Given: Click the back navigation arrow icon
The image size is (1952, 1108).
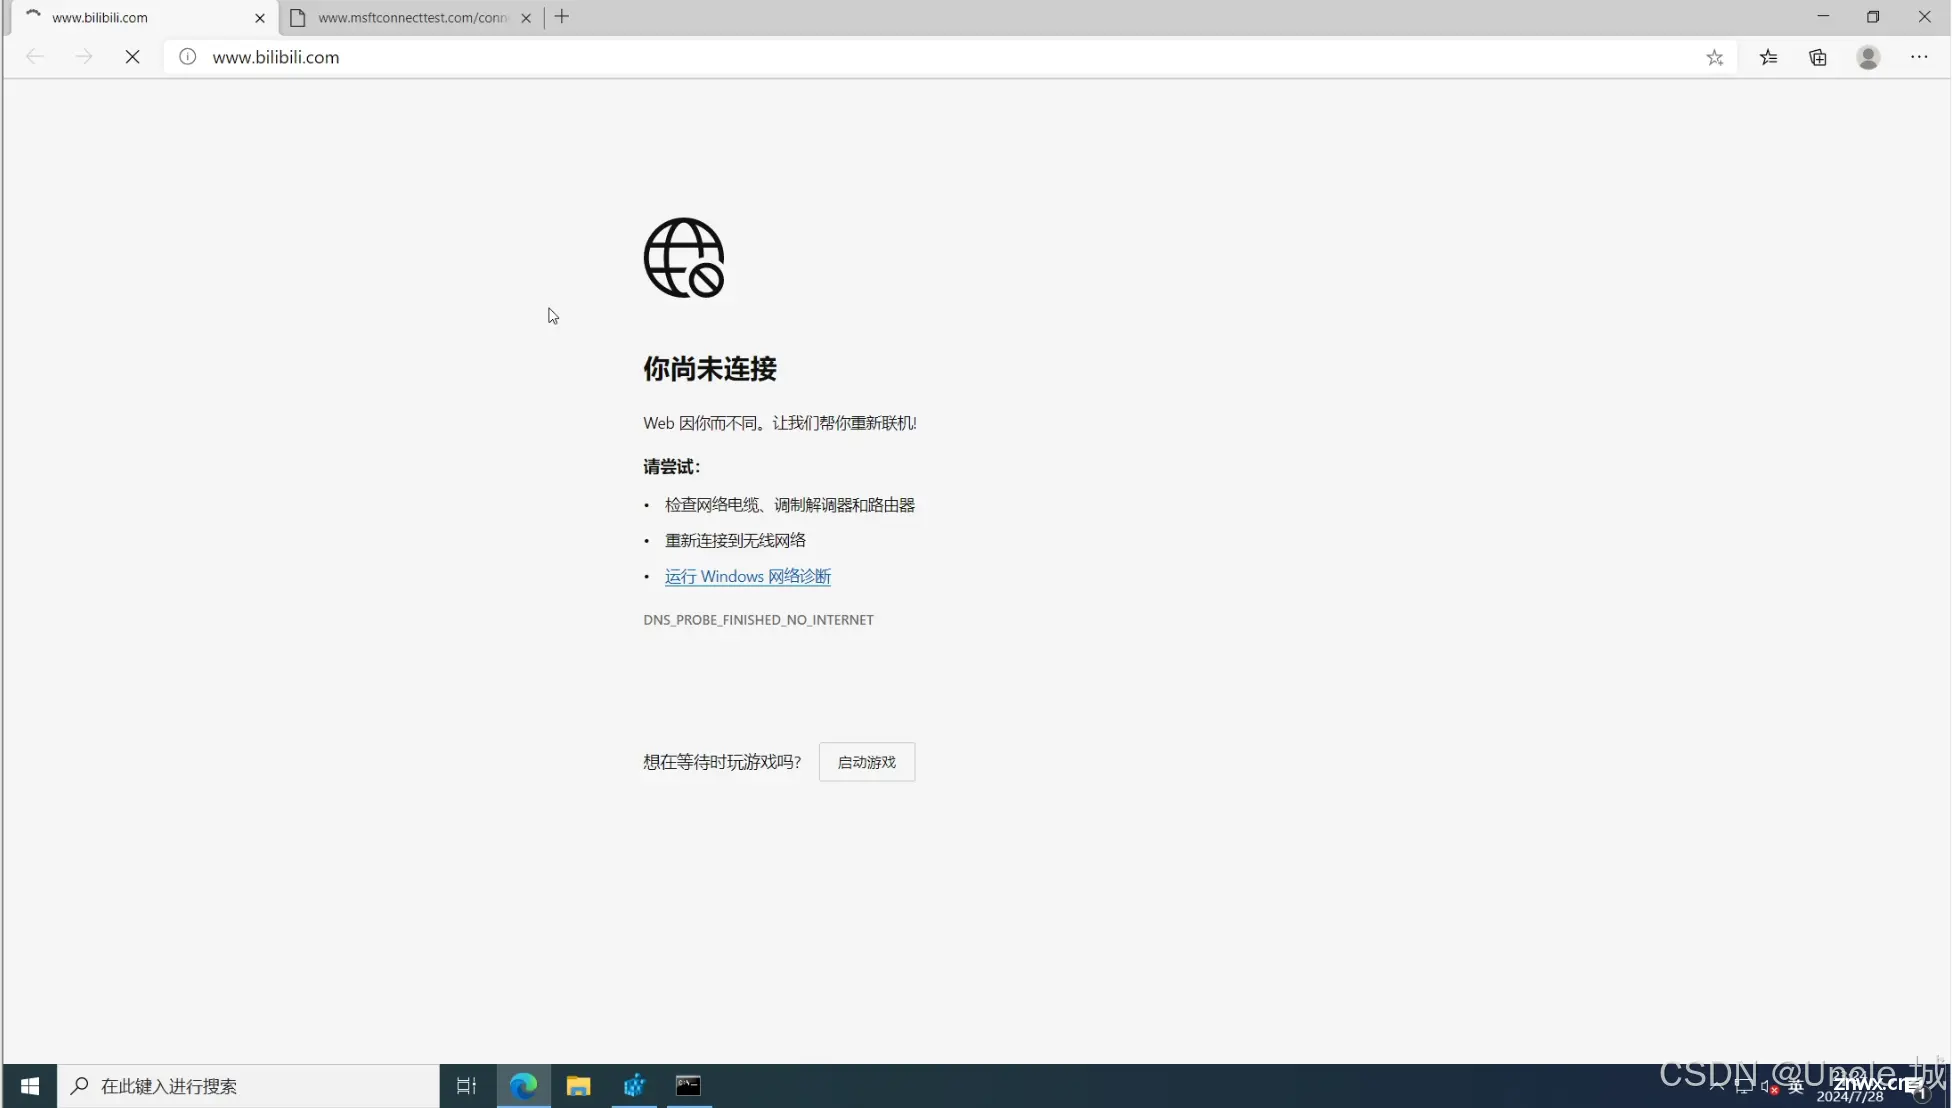Looking at the screenshot, I should pos(34,56).
